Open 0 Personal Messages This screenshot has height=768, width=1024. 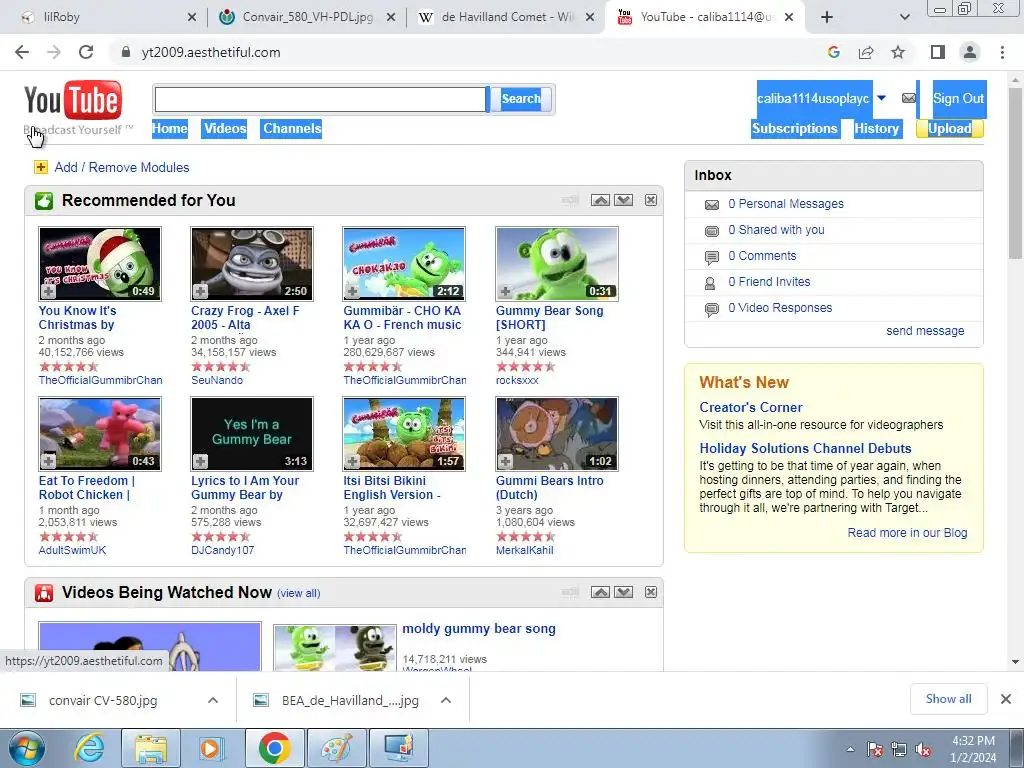click(786, 204)
